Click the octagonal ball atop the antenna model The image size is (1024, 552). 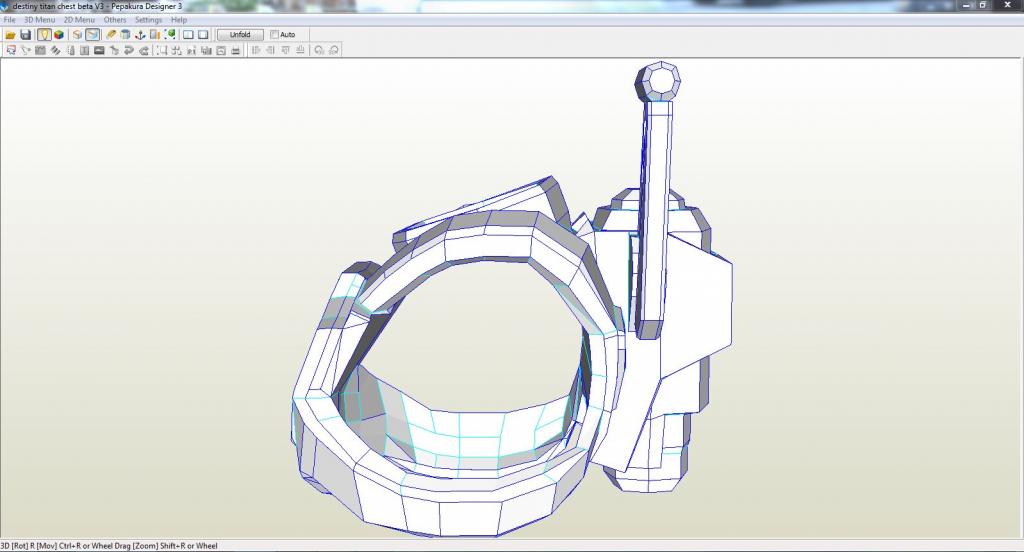(658, 82)
